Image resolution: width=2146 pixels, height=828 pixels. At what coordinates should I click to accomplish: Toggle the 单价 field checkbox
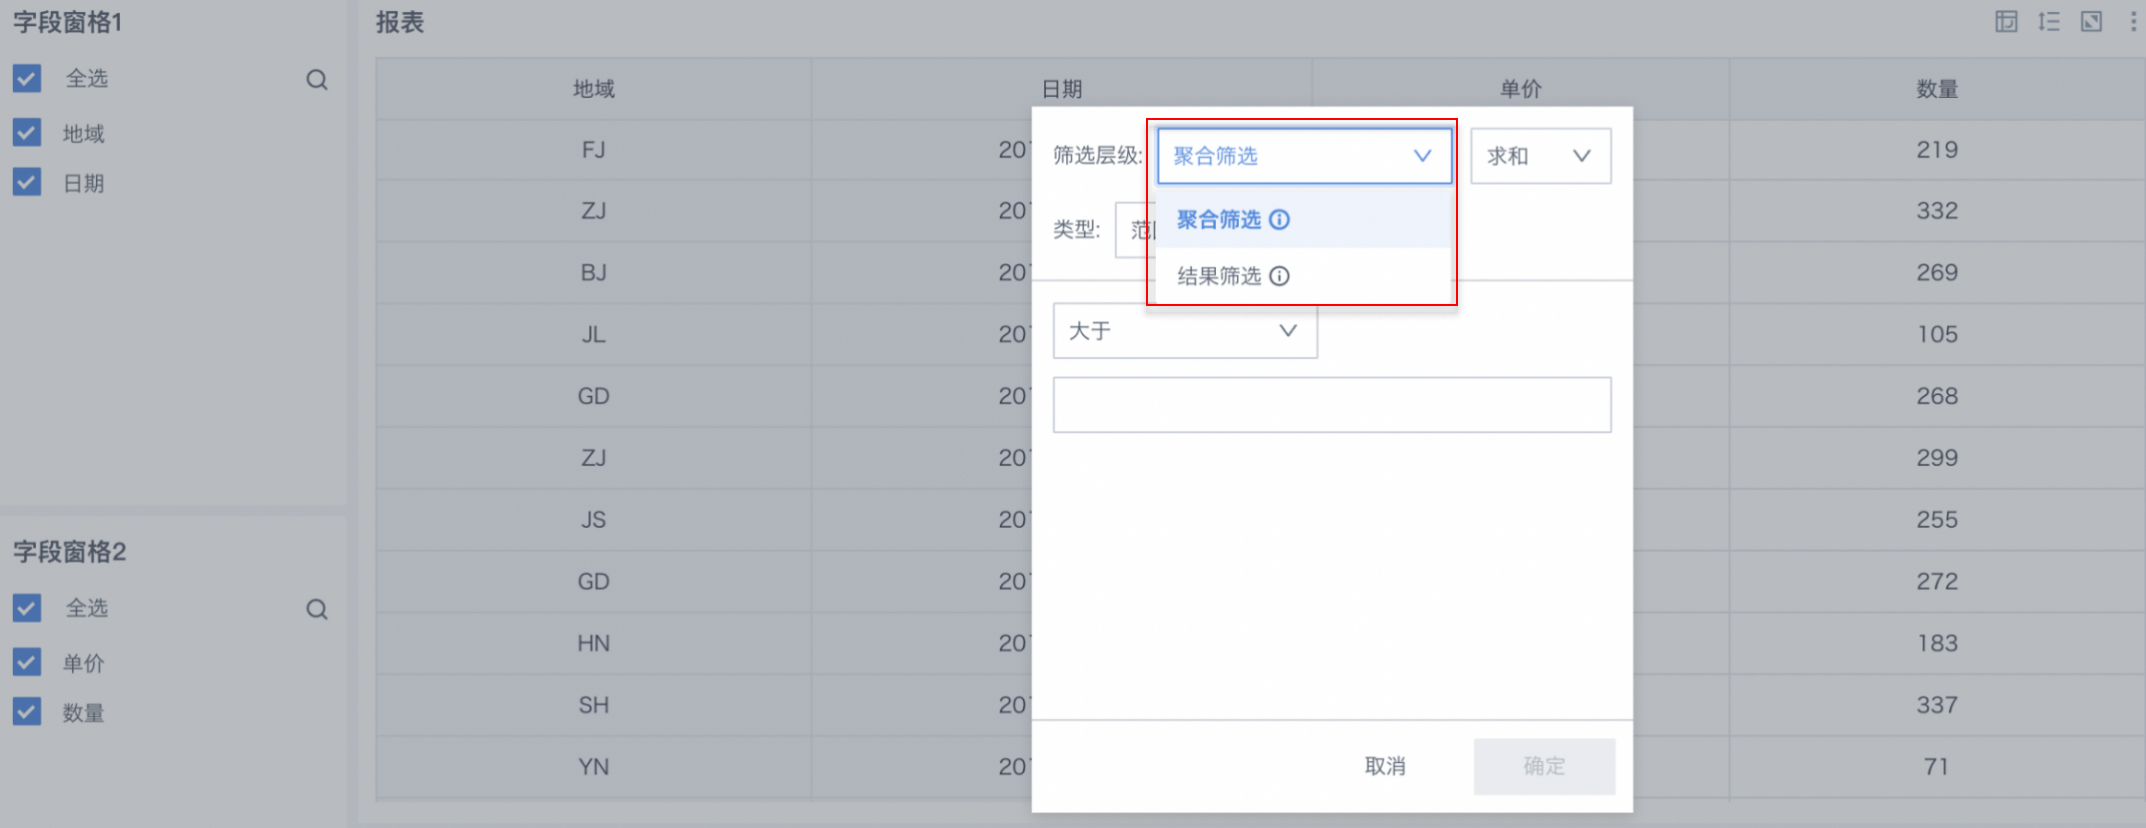27,662
